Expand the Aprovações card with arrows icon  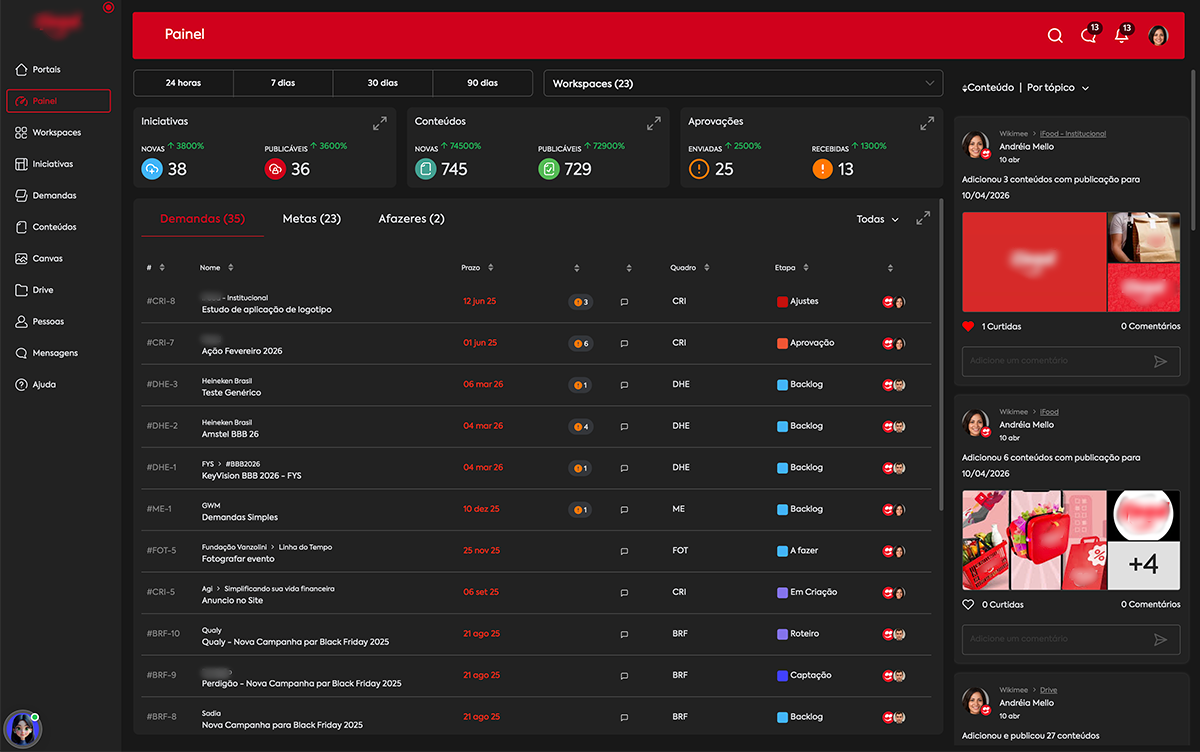[927, 124]
